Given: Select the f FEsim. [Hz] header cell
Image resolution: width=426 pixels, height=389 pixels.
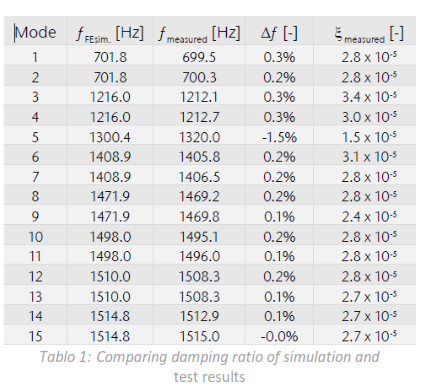Looking at the screenshot, I should pos(110,33).
